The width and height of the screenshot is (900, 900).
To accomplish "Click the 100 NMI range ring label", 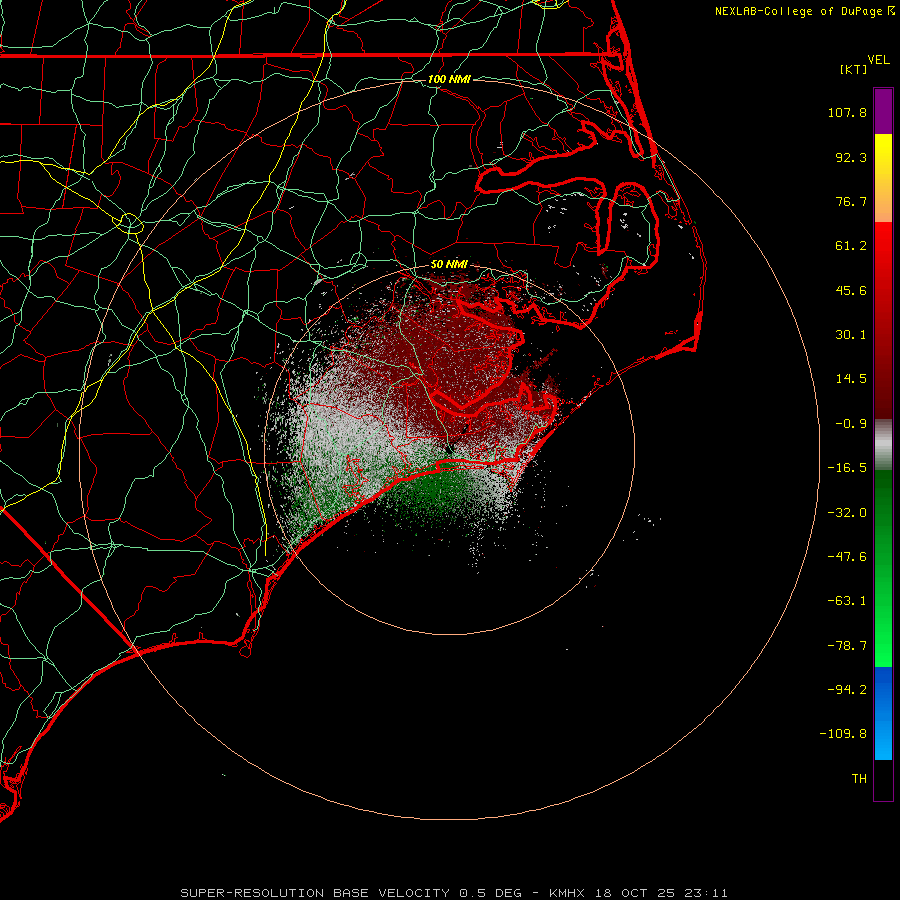I will tap(449, 79).
